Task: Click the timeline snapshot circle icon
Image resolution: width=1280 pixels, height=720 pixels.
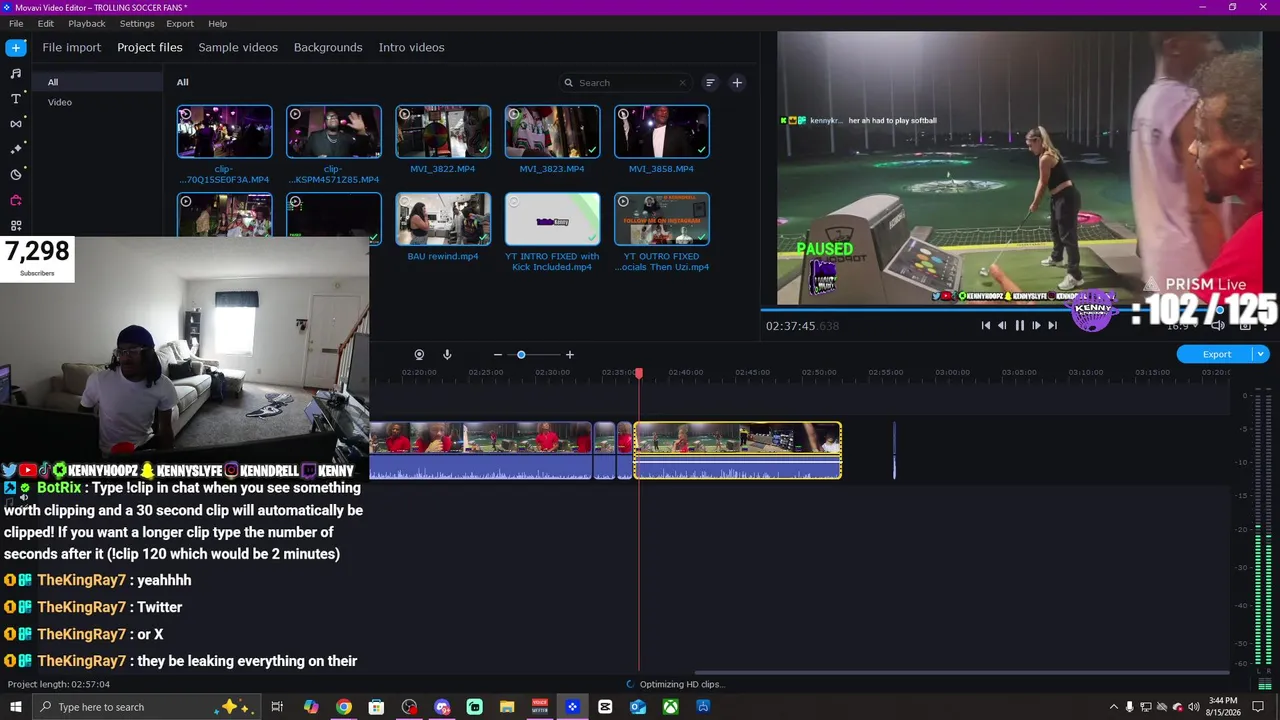Action: tap(419, 355)
